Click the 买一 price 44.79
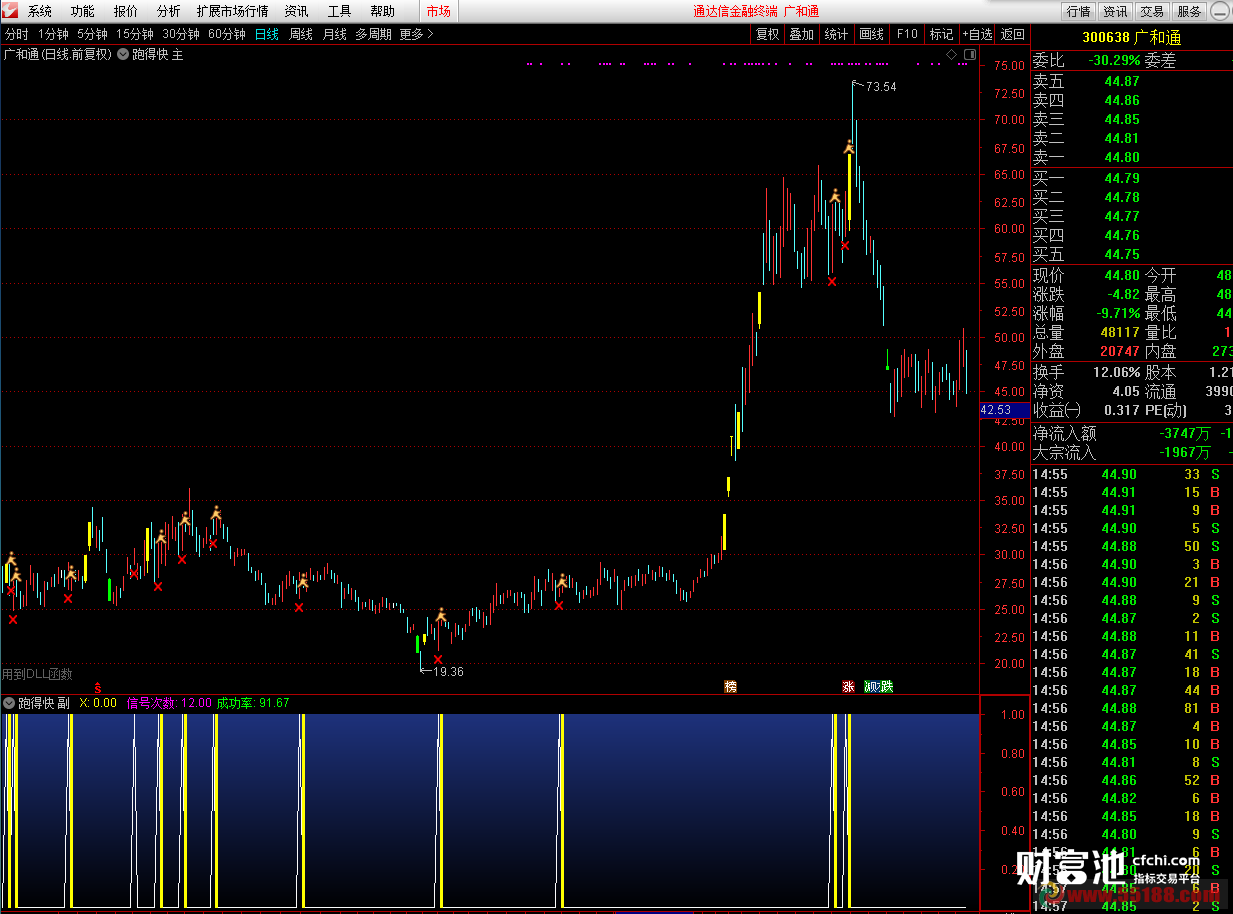Screen dimensions: 1233x914 (1122, 178)
